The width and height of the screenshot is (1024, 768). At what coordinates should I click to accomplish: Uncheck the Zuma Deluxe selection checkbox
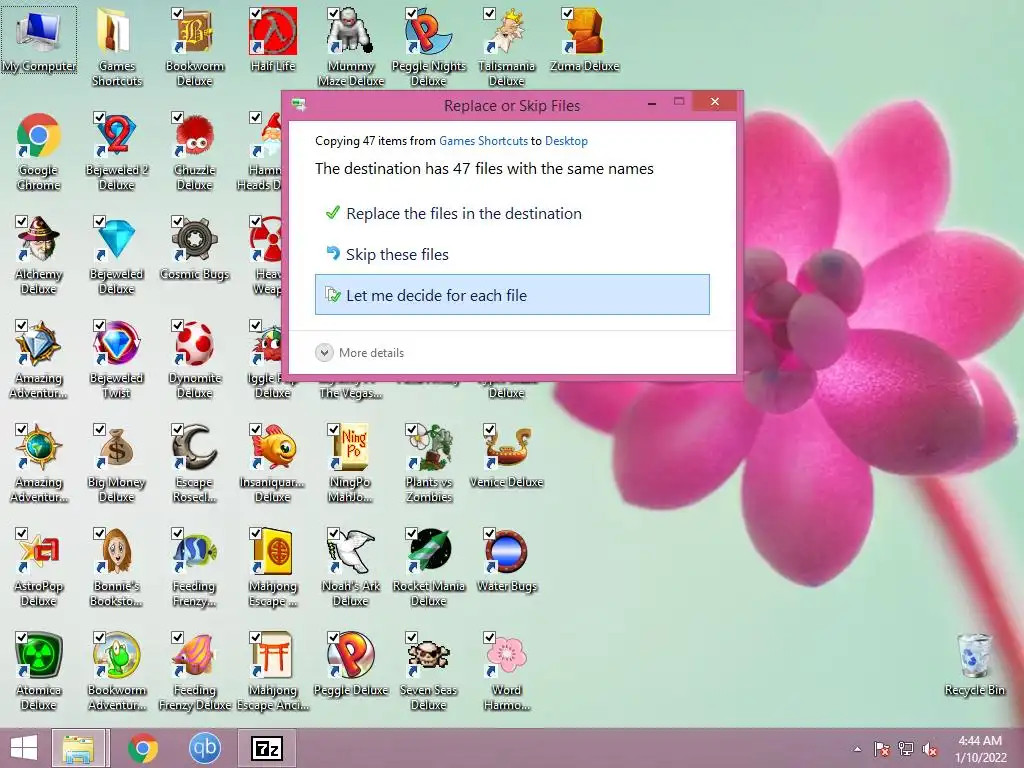(x=568, y=14)
